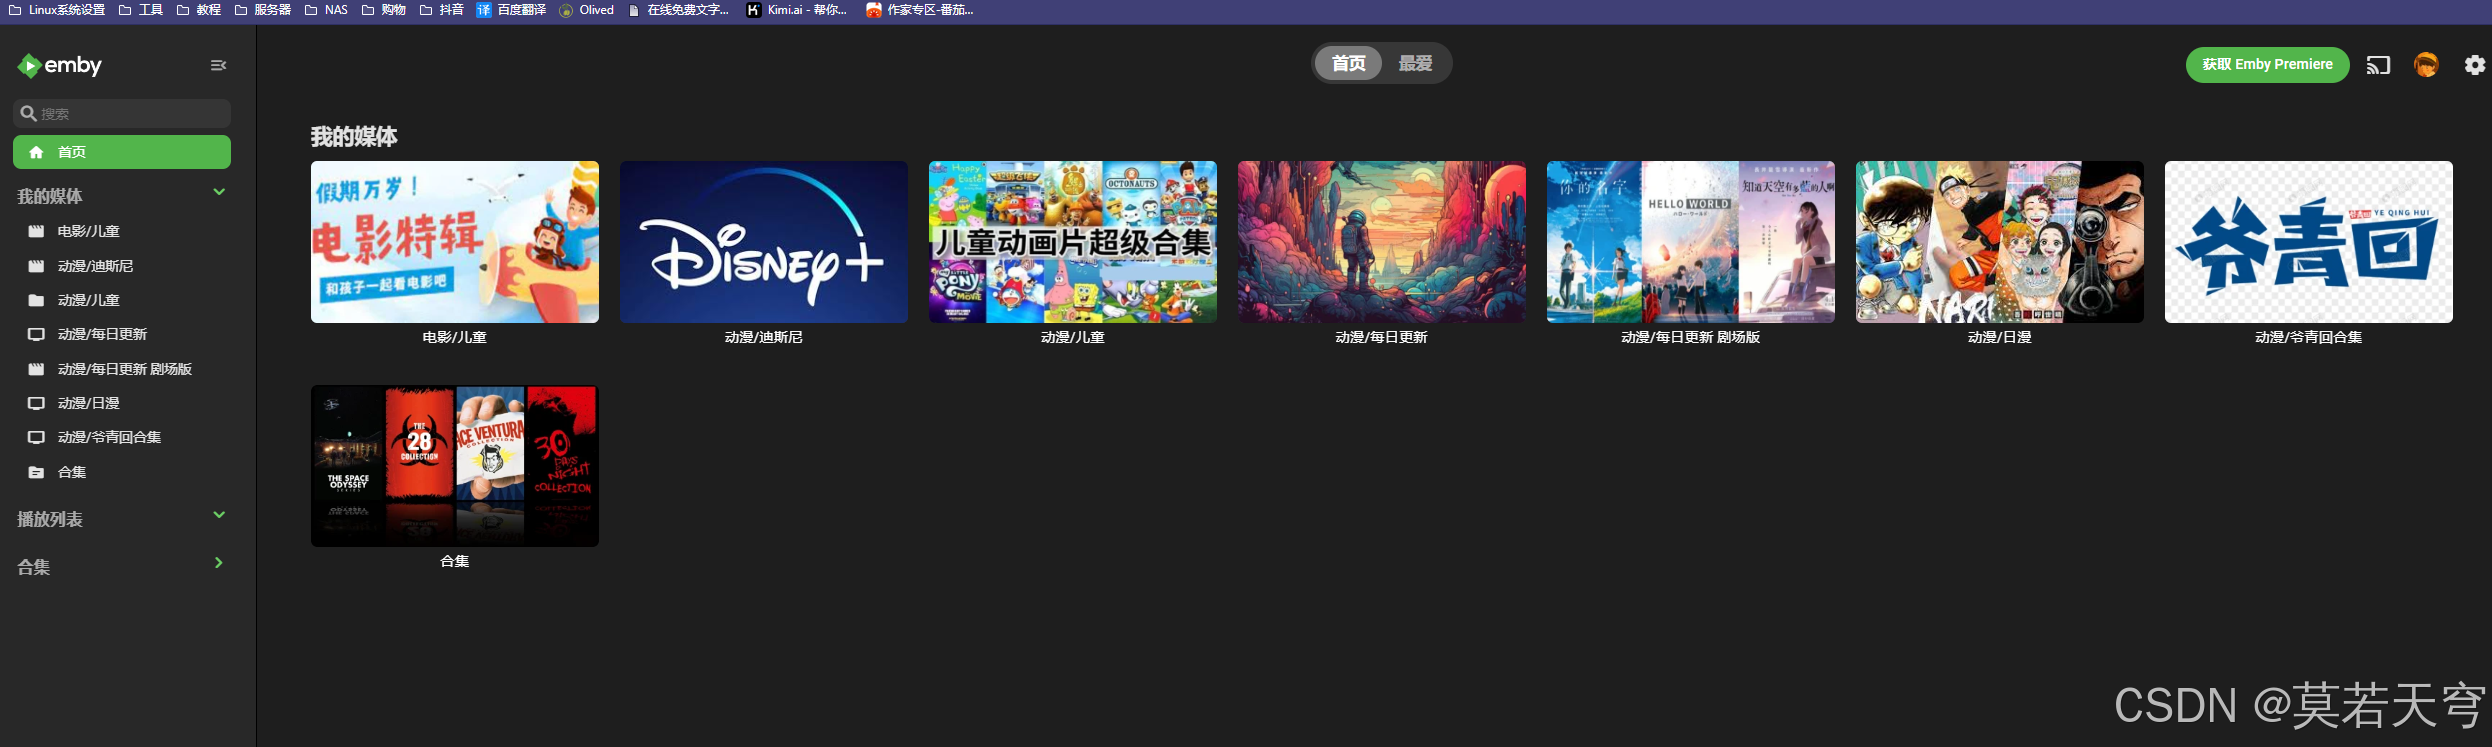Switch to the 首页 tab
The width and height of the screenshot is (2492, 747).
click(x=1348, y=63)
